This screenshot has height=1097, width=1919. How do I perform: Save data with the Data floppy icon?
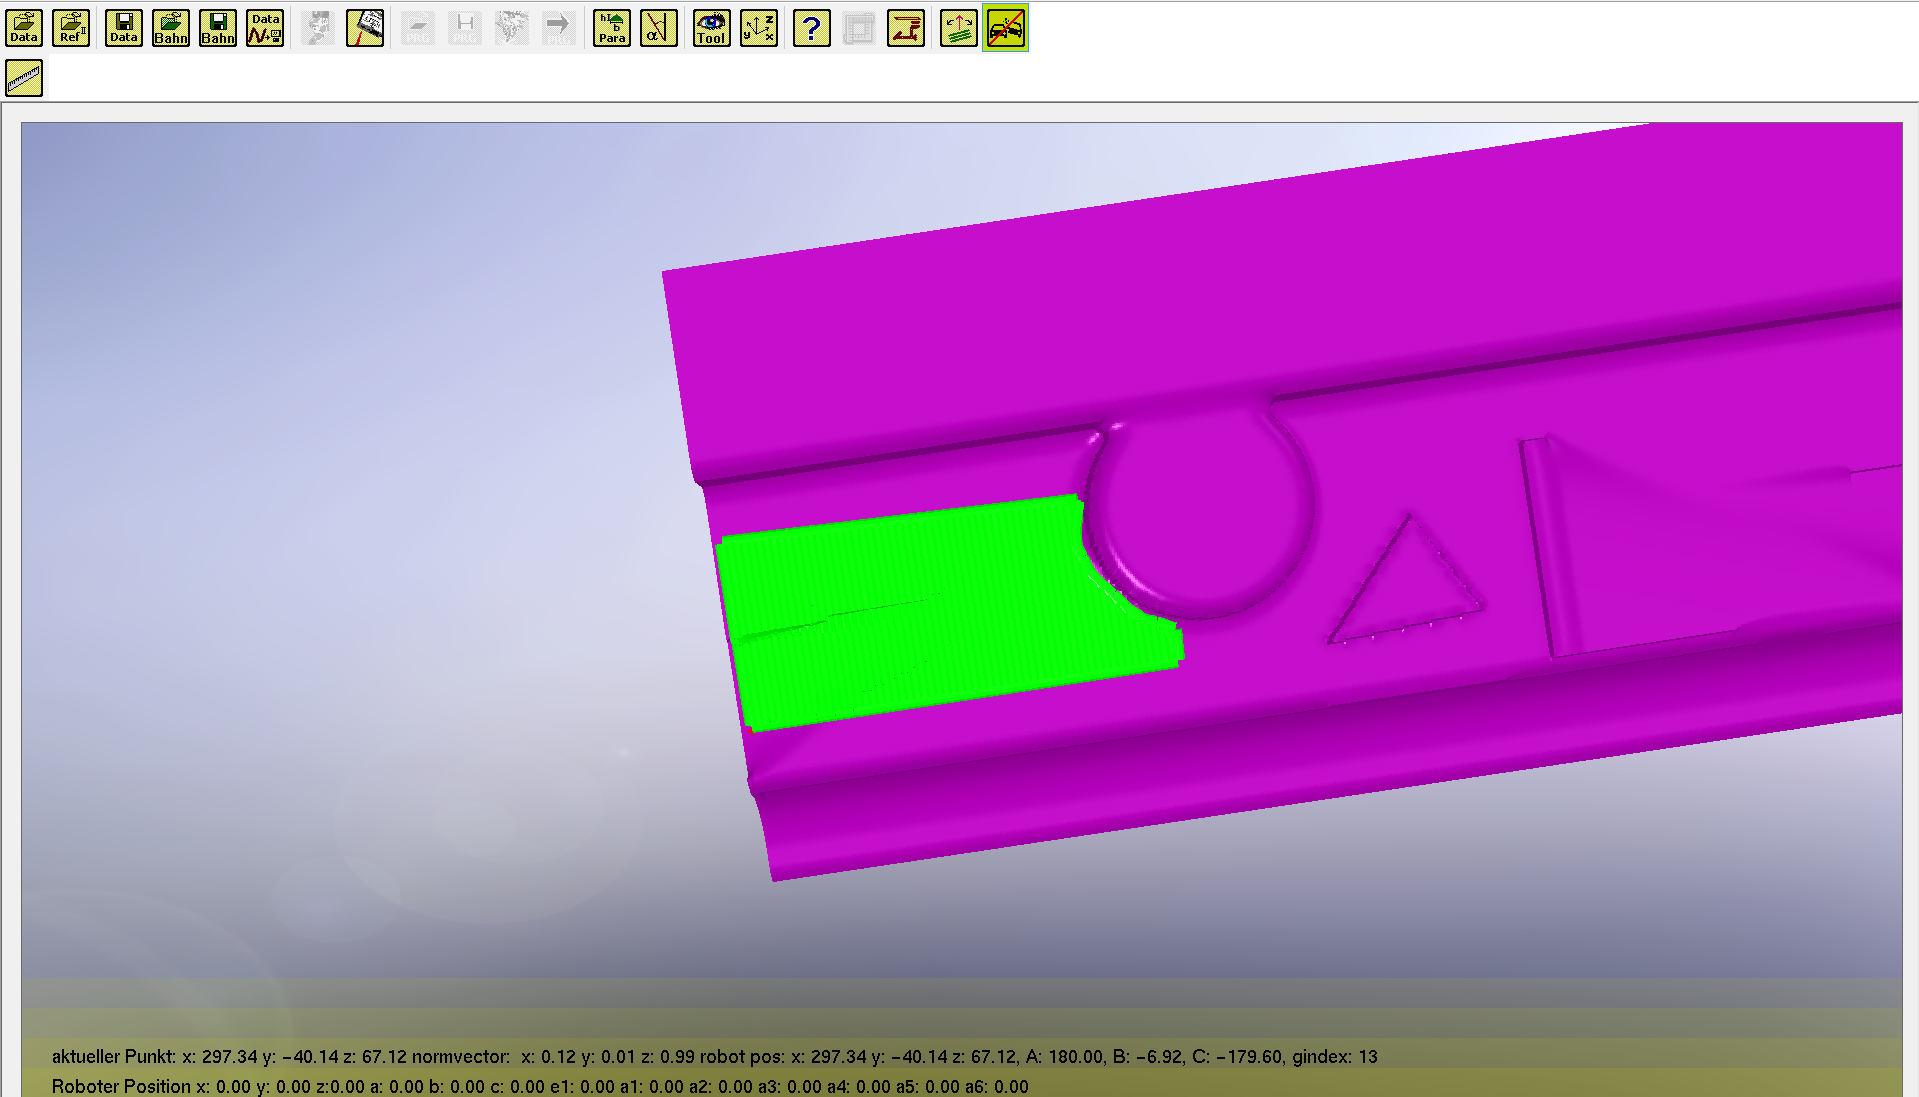coord(124,28)
